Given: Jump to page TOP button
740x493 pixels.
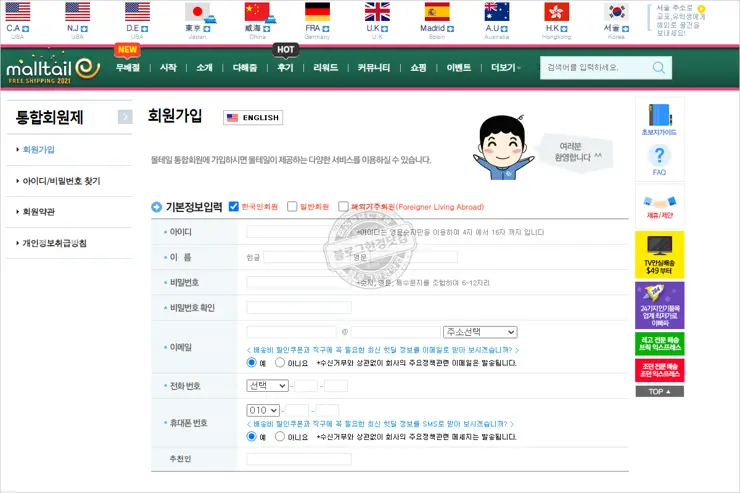Looking at the screenshot, I should (x=659, y=392).
